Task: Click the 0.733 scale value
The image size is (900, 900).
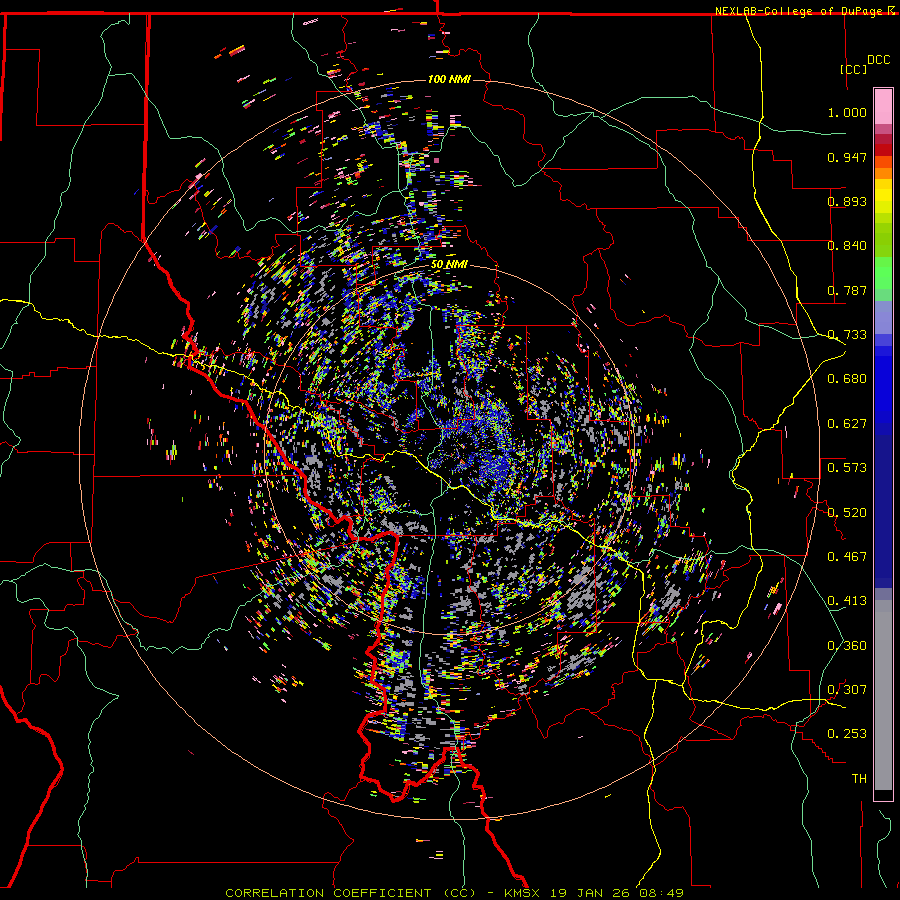Action: click(847, 335)
